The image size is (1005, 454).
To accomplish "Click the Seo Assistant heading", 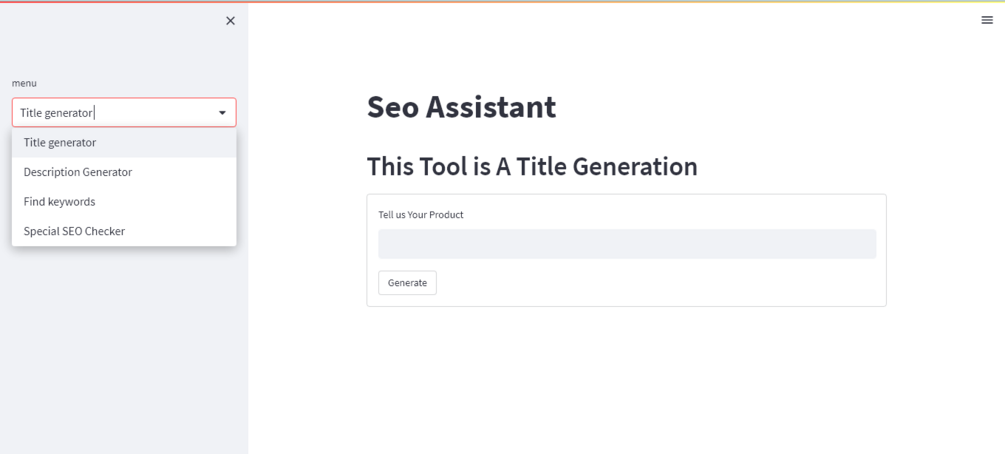I will click(x=461, y=107).
